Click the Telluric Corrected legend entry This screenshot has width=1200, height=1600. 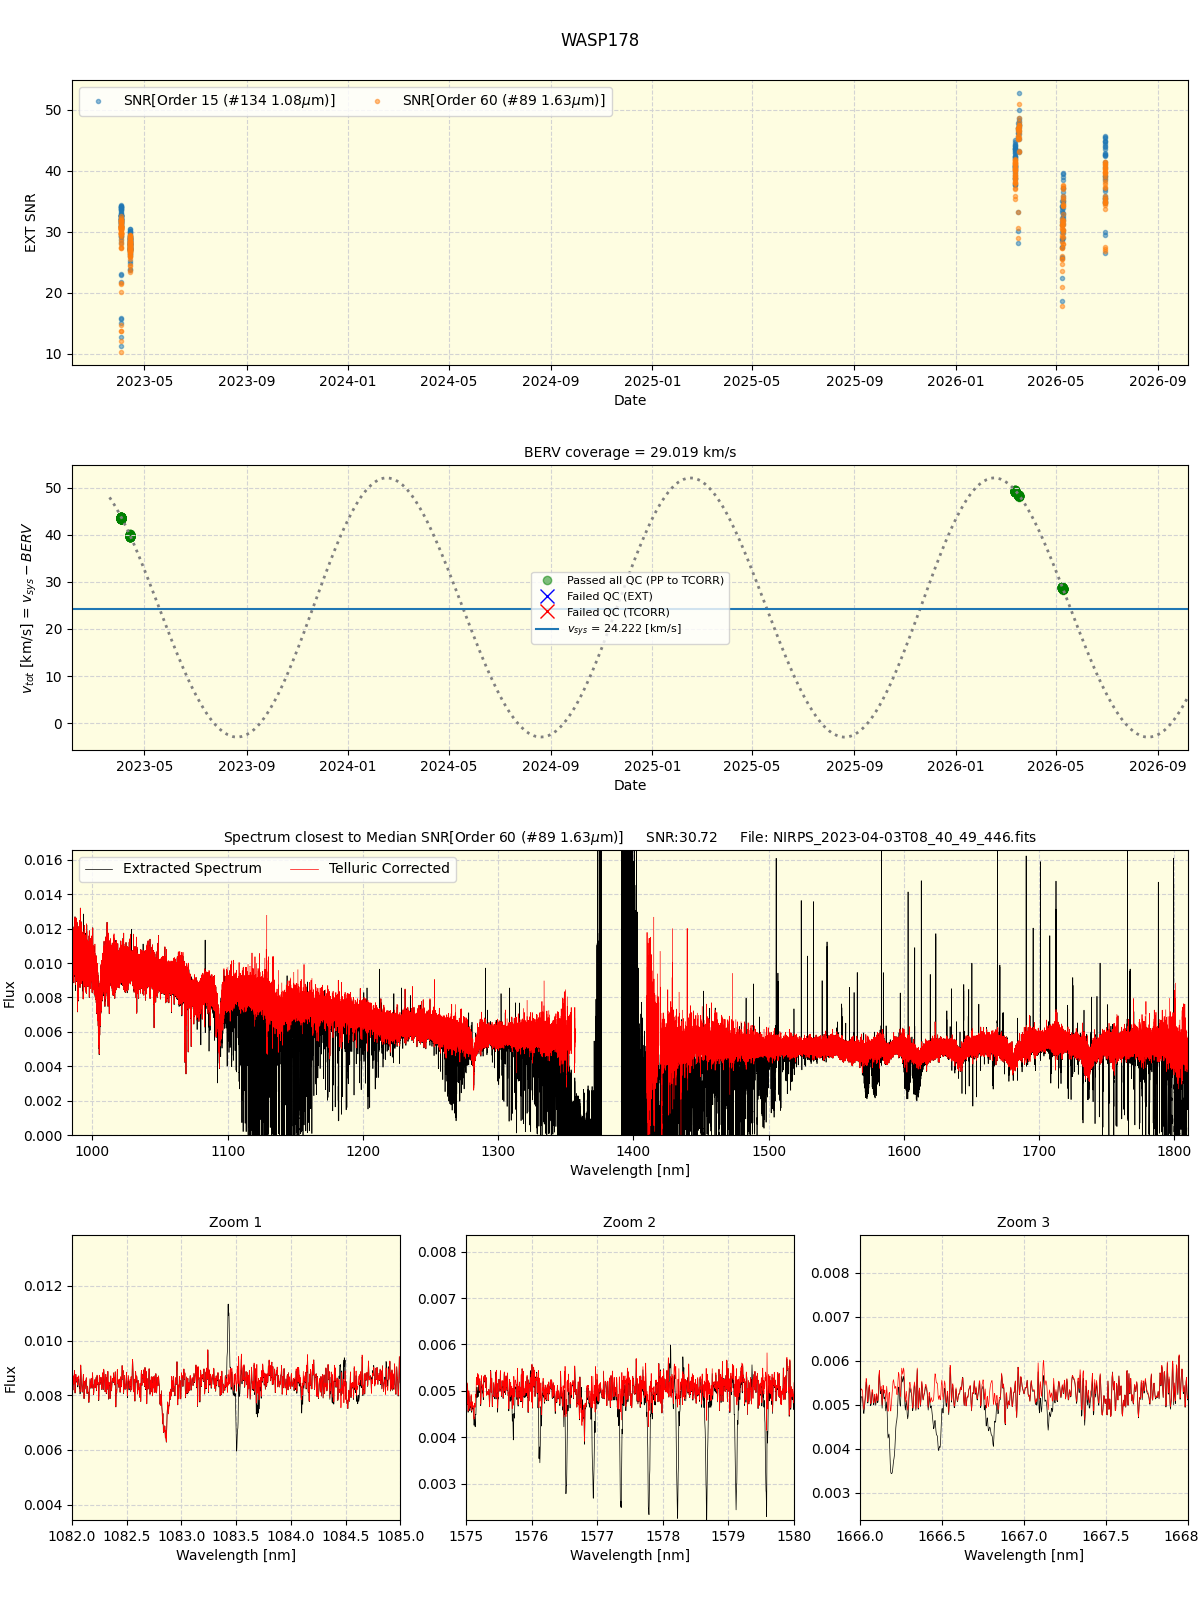[370, 869]
